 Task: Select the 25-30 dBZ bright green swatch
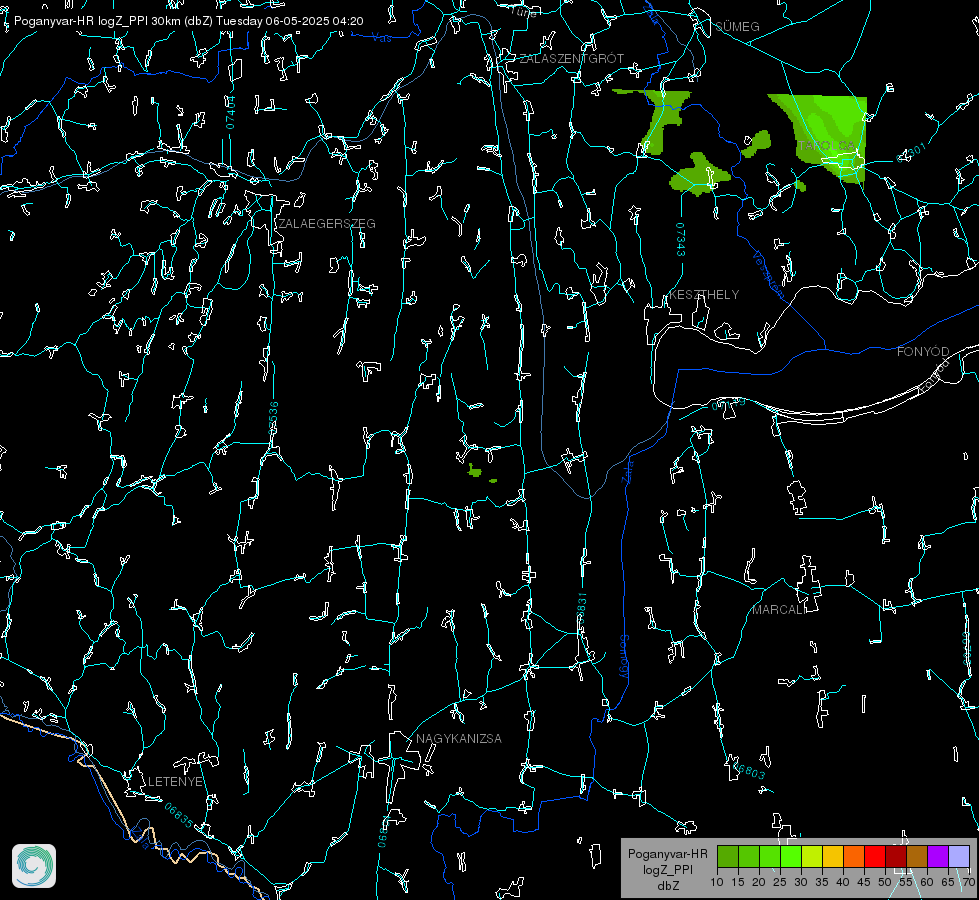pos(791,856)
